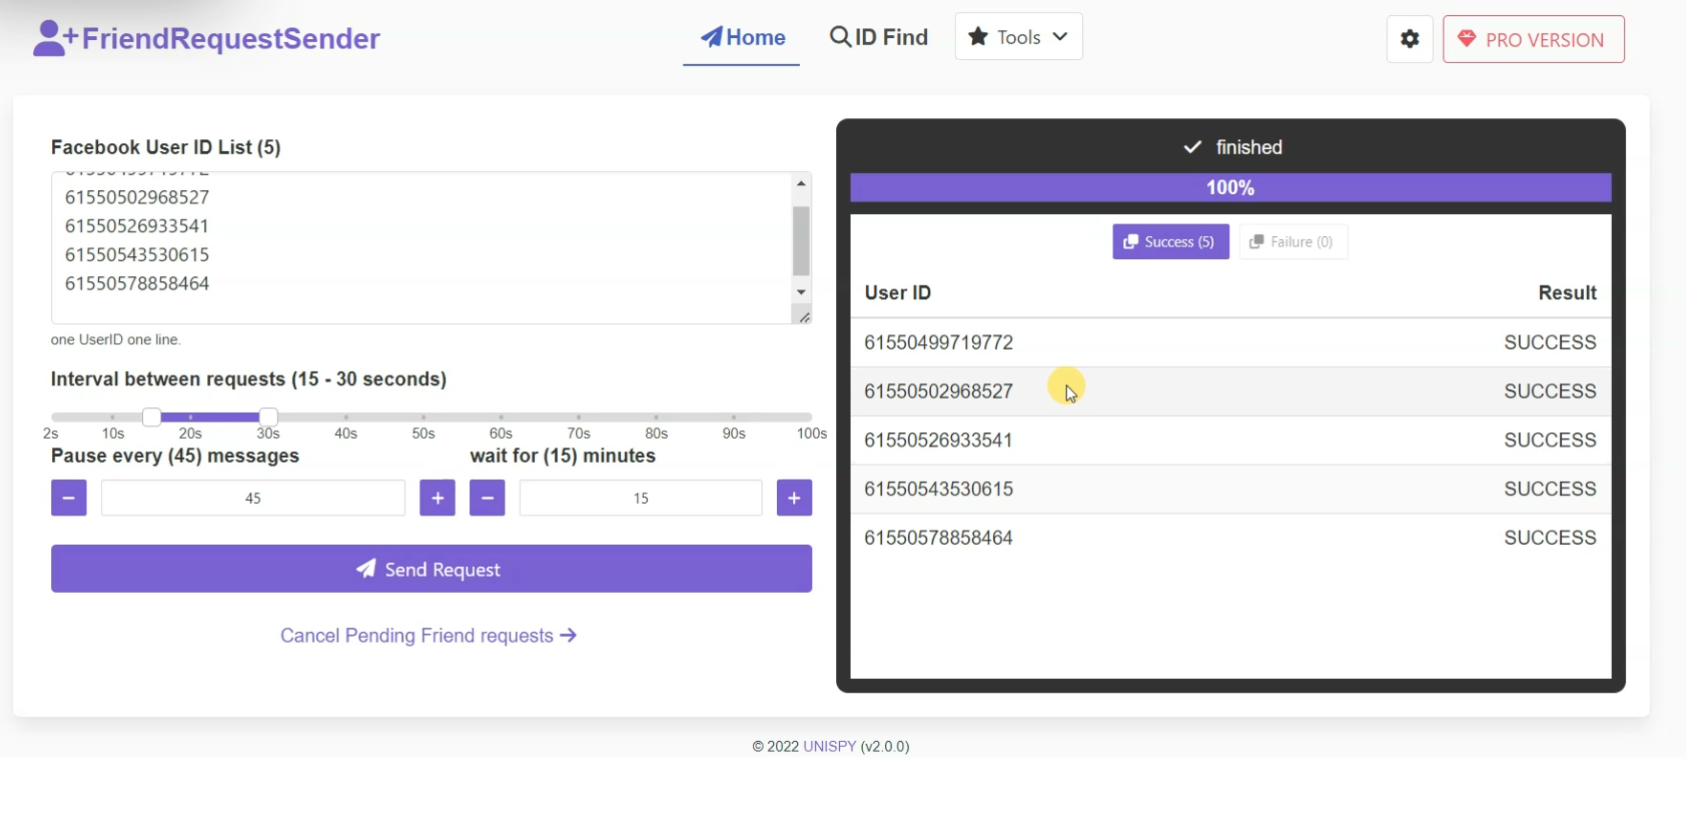Viewport: 1686px width, 822px height.
Task: Click the PRO VERSION button
Action: (x=1533, y=40)
